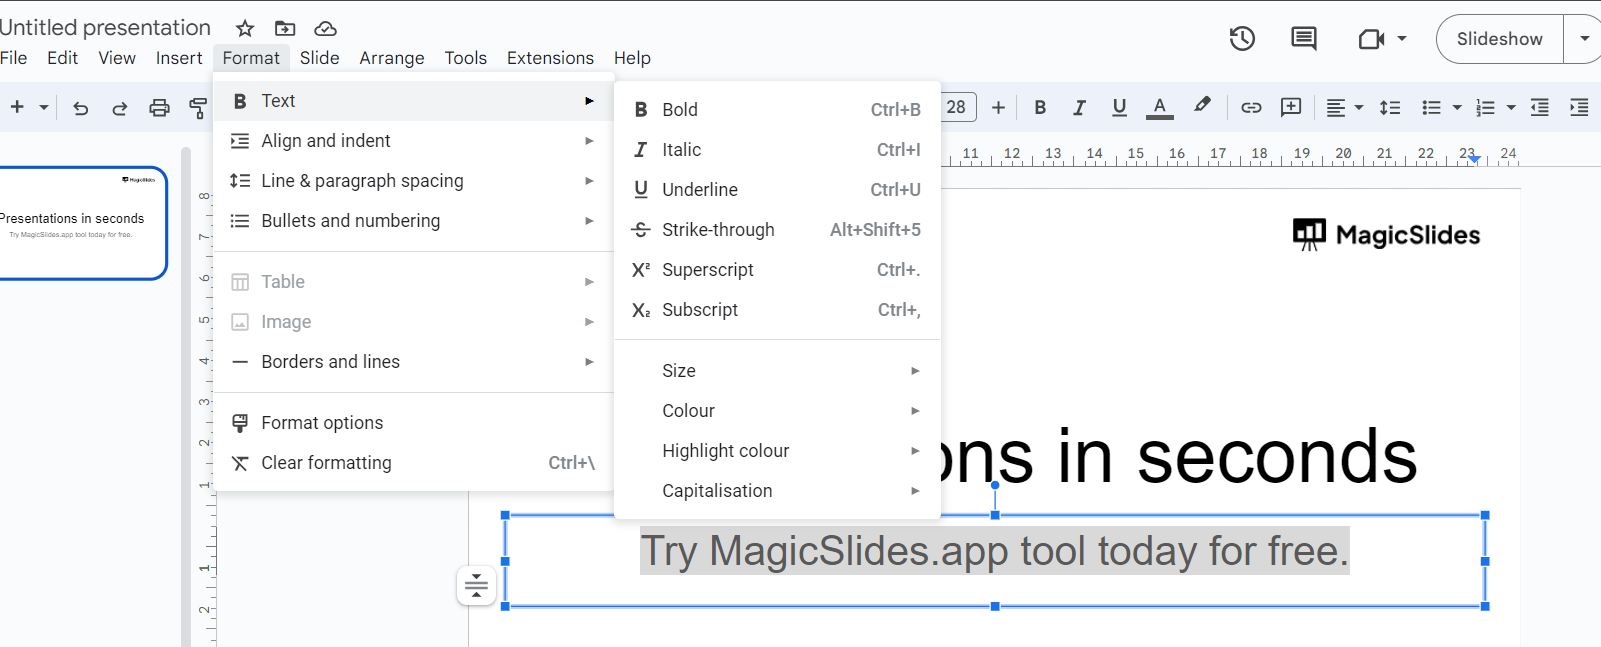This screenshot has height=647, width=1601.
Task: Open the text colour picker
Action: [1159, 107]
